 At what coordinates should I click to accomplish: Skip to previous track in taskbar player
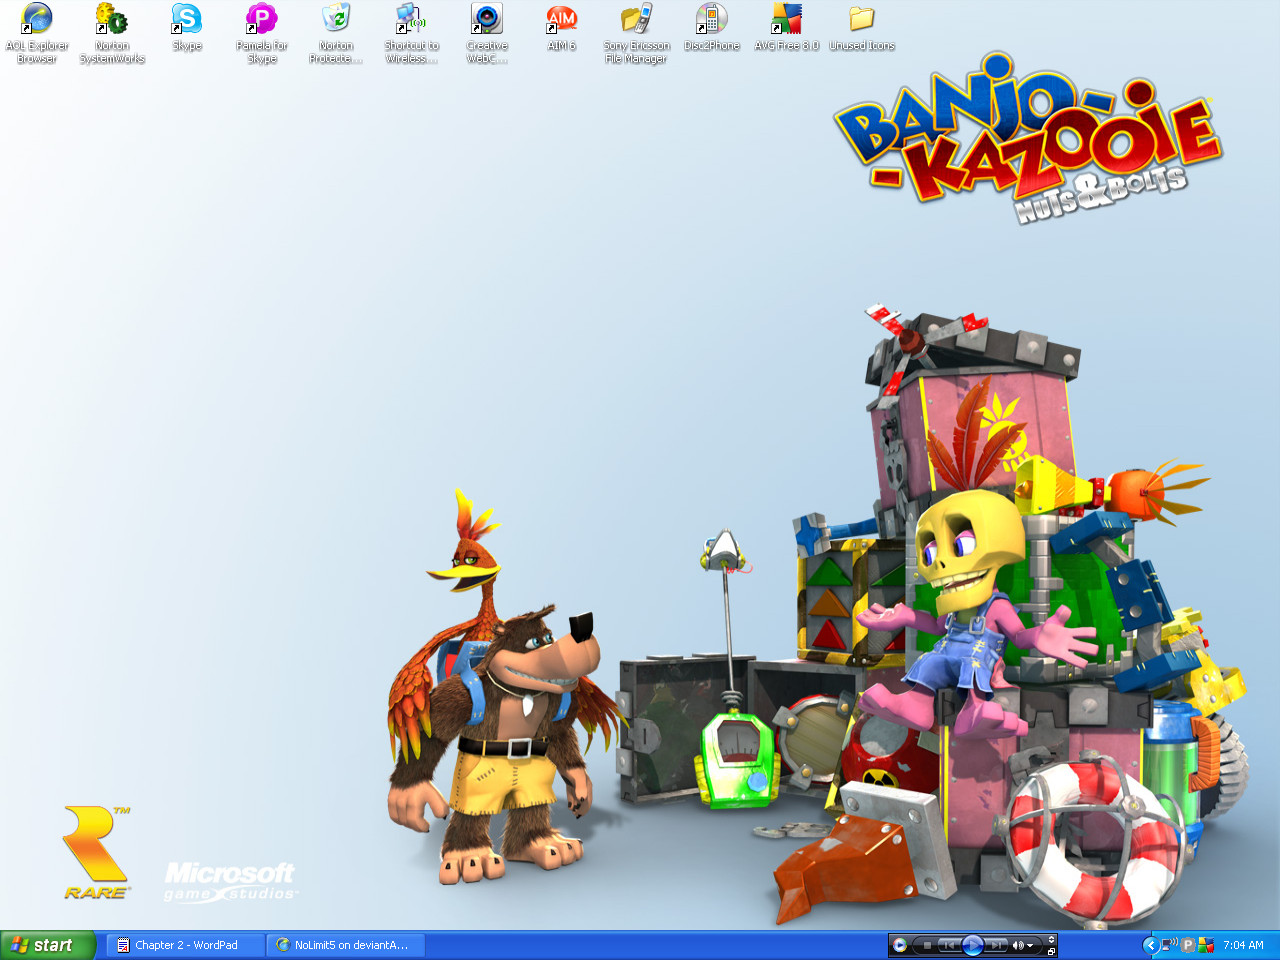pyautogui.click(x=949, y=945)
